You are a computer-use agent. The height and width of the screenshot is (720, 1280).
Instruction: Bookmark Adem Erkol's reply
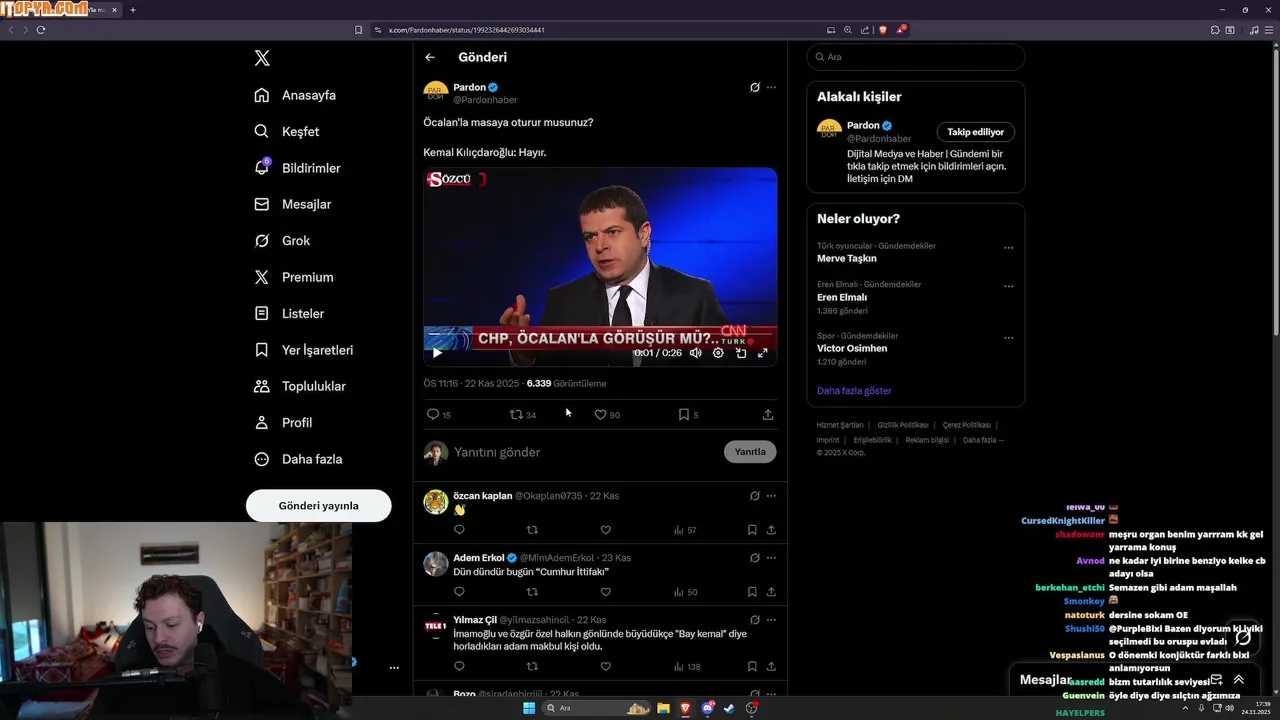coord(752,592)
